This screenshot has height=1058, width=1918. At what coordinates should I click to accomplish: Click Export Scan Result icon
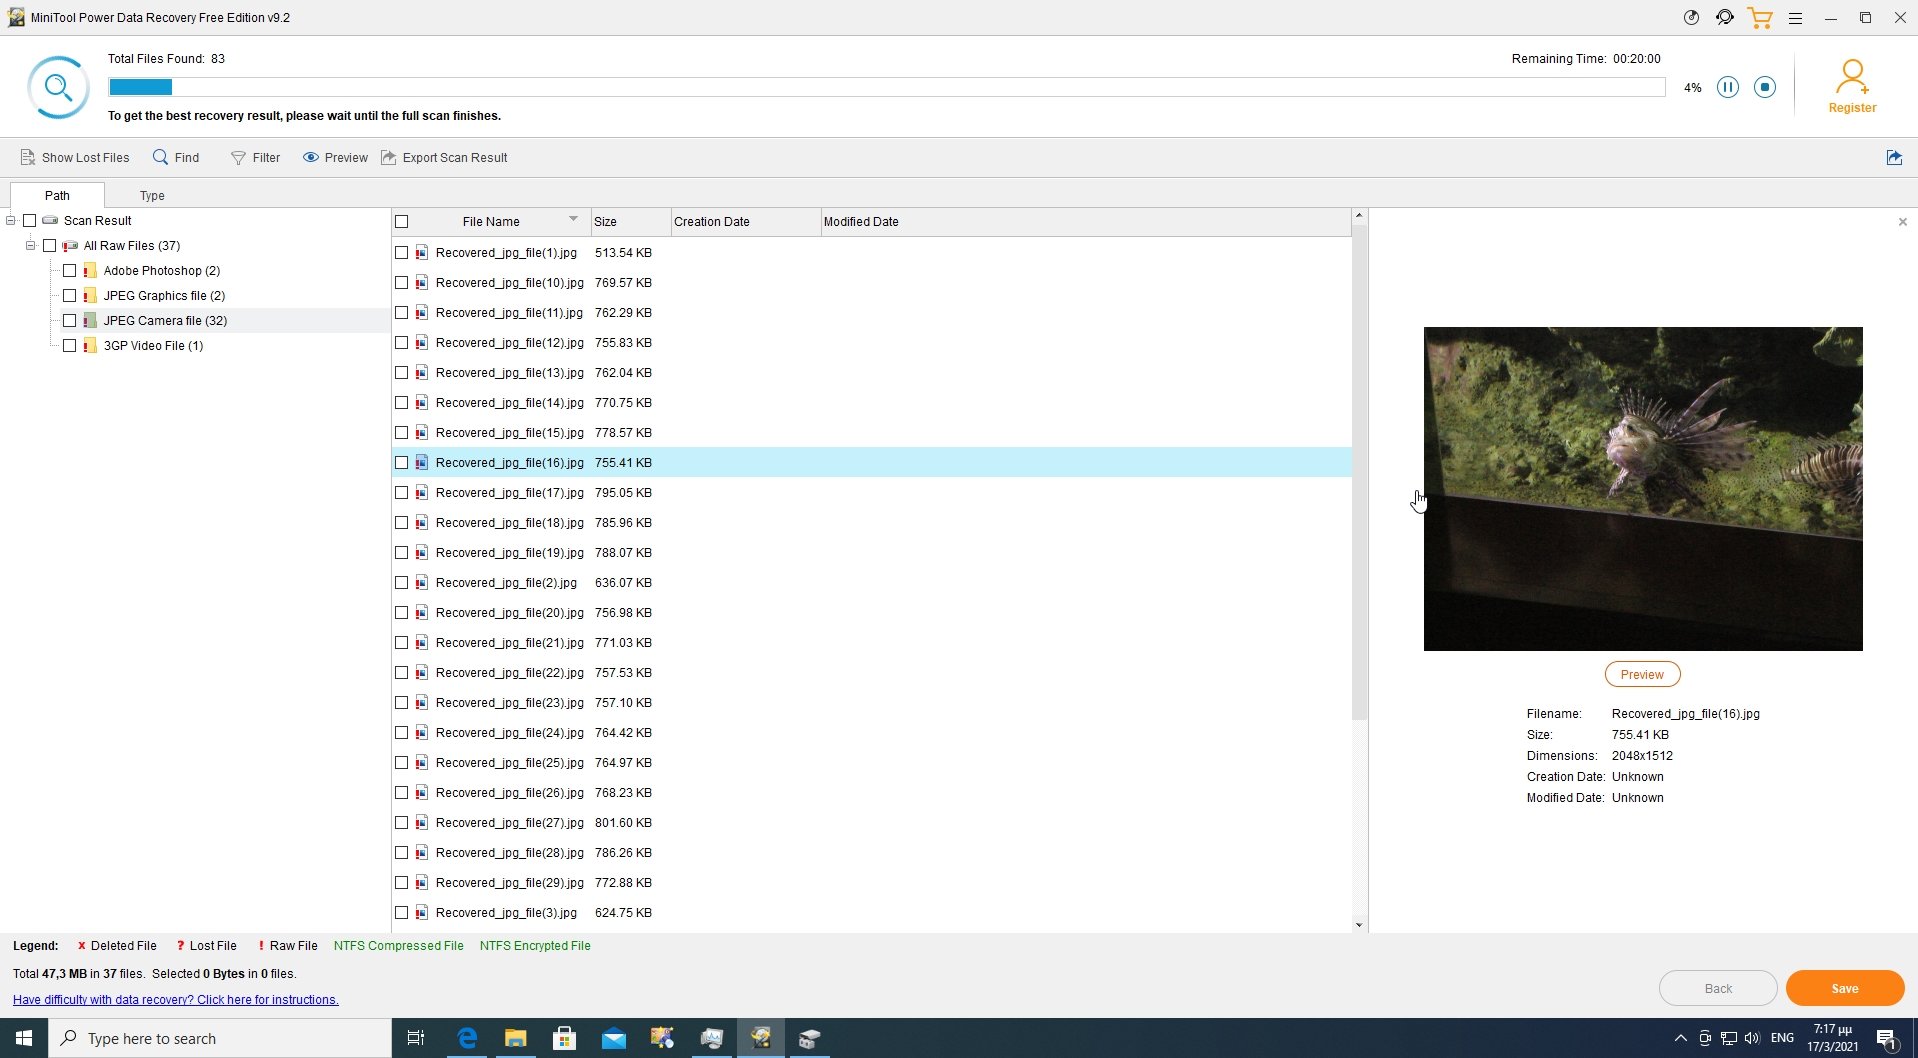click(389, 158)
